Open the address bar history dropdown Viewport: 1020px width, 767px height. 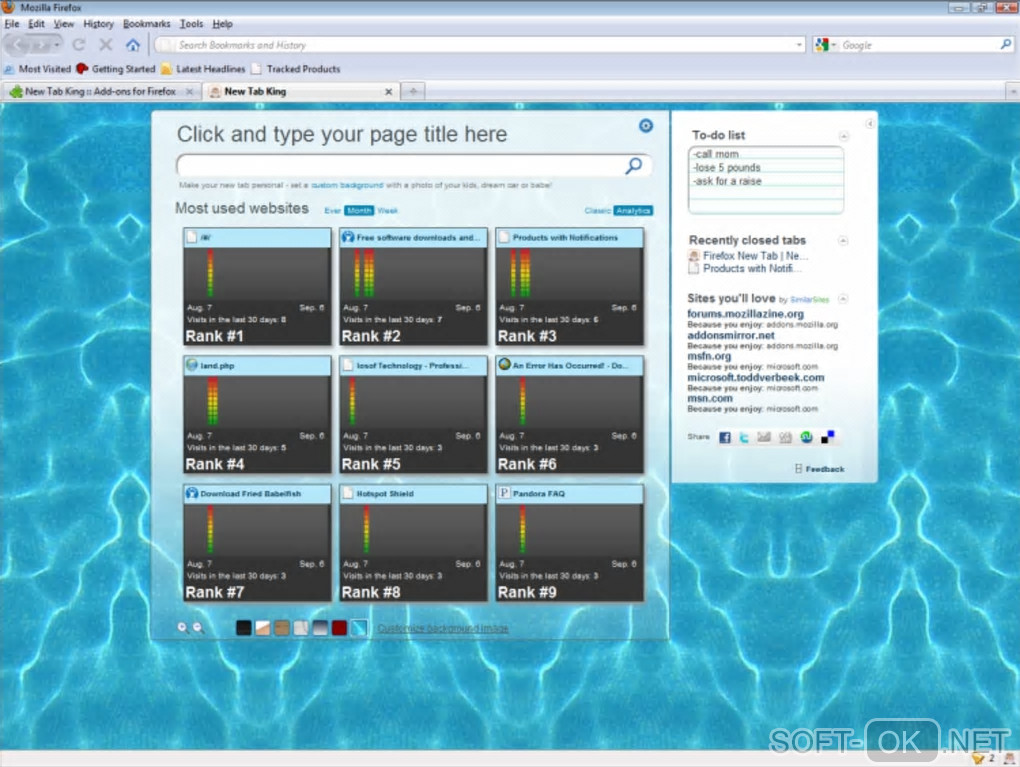pos(799,45)
